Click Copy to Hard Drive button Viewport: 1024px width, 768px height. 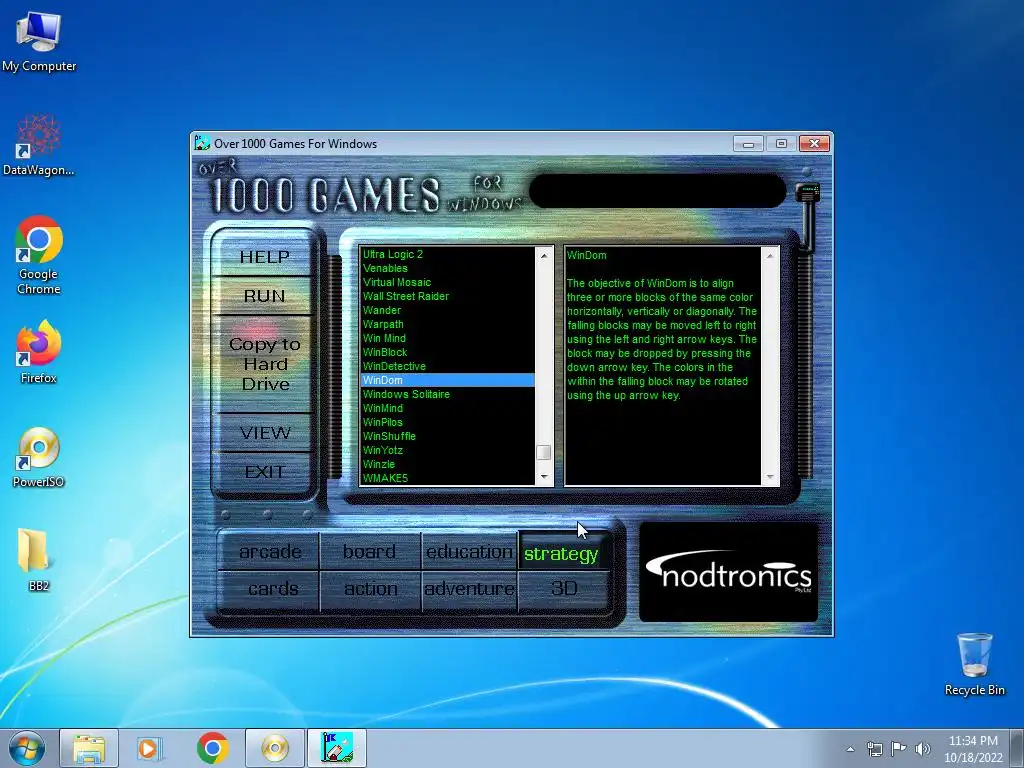click(x=264, y=364)
